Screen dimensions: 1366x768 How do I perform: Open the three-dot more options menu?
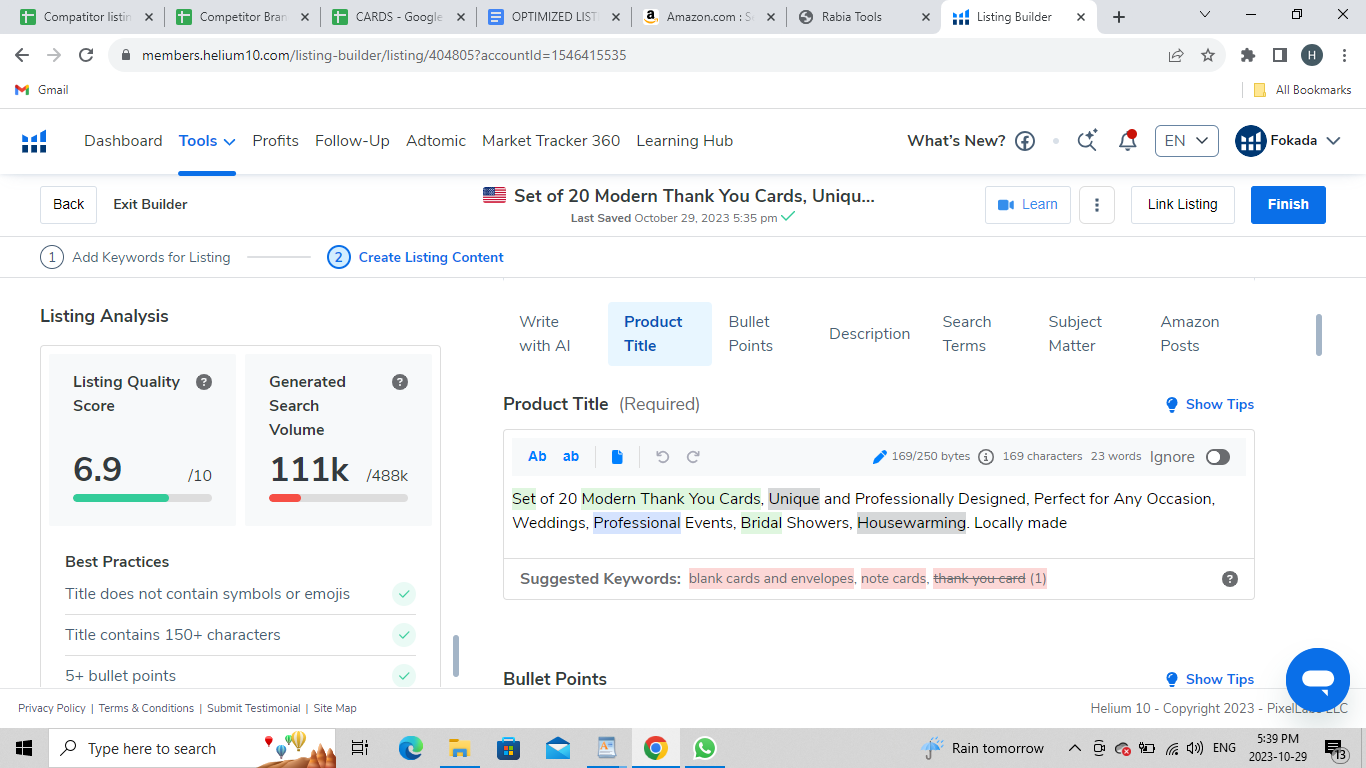(x=1097, y=205)
